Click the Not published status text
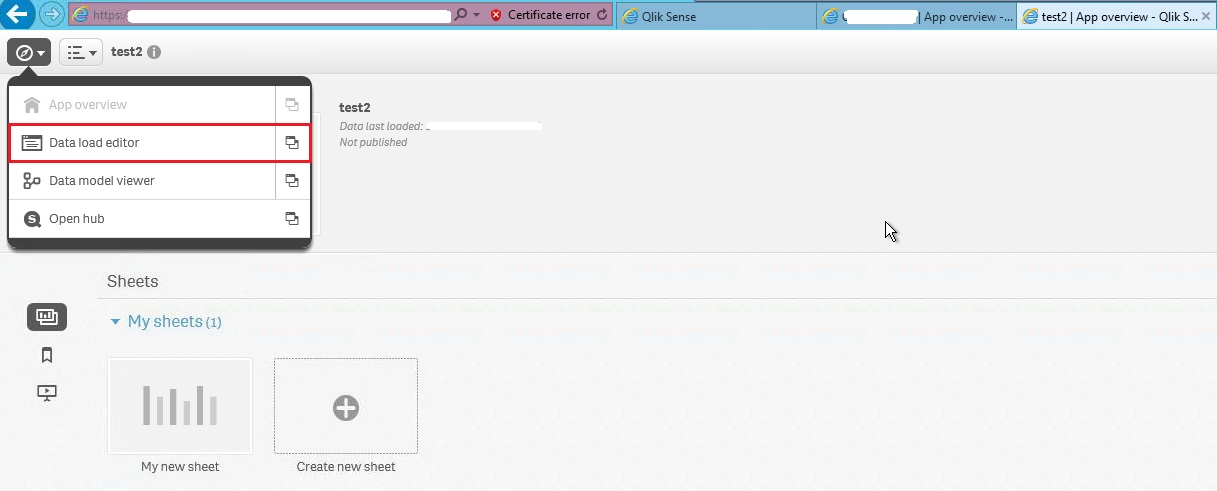The height and width of the screenshot is (491, 1217). 373,143
